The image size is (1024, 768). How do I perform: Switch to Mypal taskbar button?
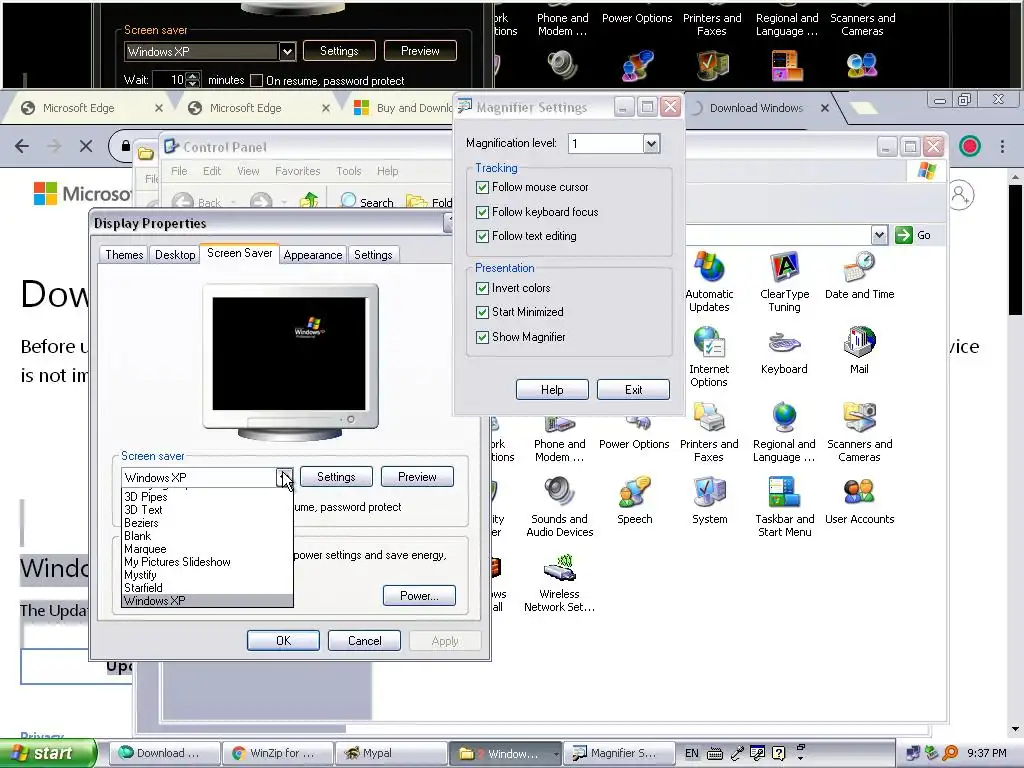pos(391,753)
